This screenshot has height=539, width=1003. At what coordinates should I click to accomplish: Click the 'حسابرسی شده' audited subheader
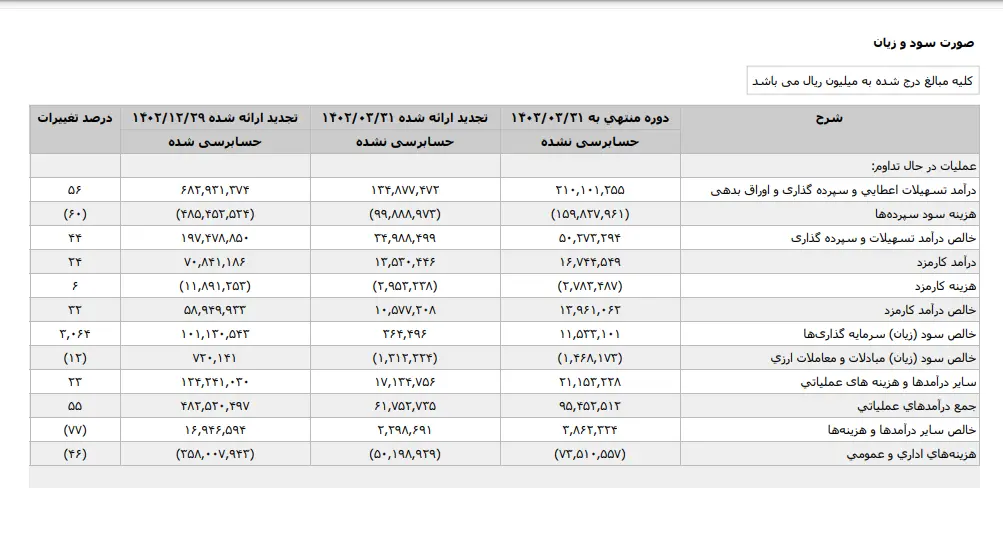[x=215, y=142]
